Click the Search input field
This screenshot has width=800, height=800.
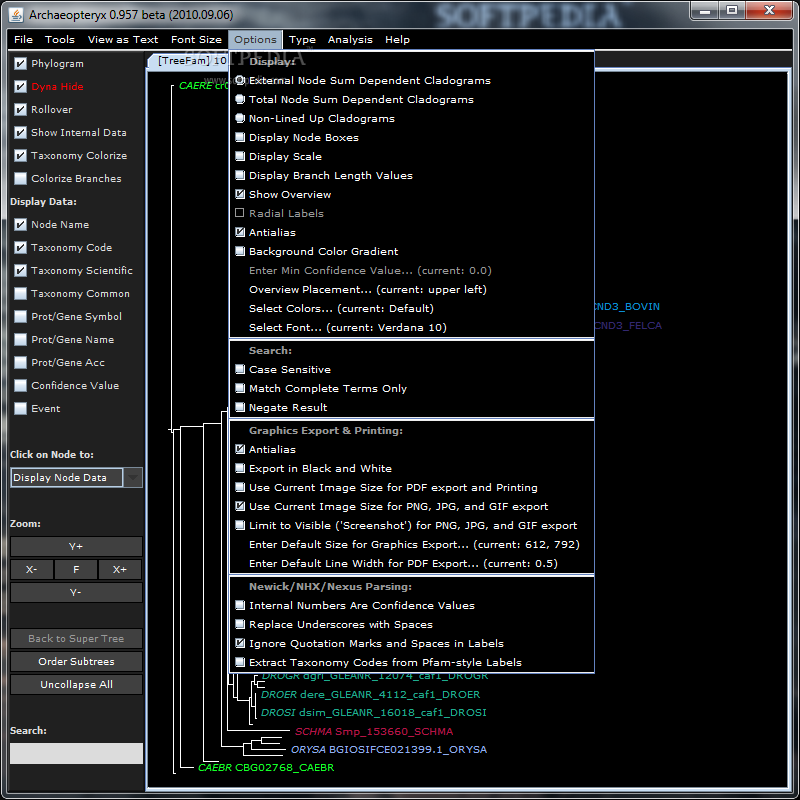[x=76, y=753]
